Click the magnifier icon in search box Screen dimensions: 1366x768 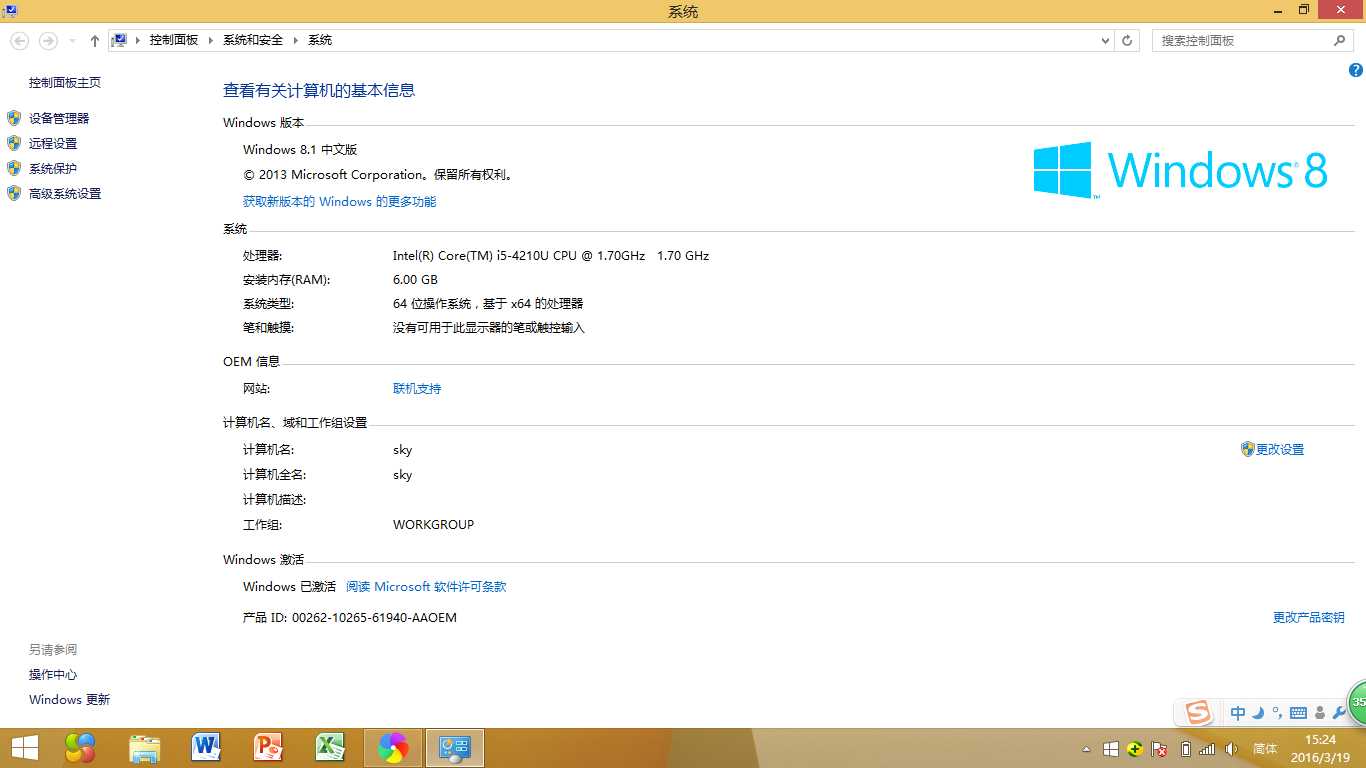1340,40
